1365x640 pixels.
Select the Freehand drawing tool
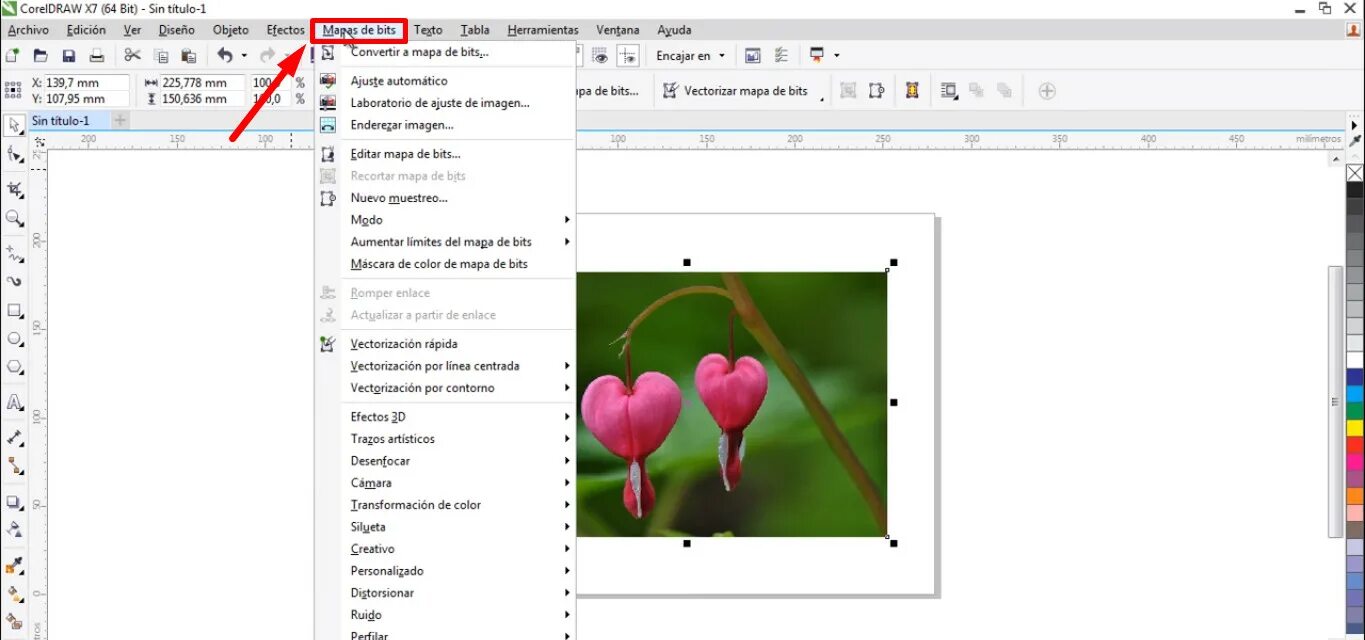(15, 253)
